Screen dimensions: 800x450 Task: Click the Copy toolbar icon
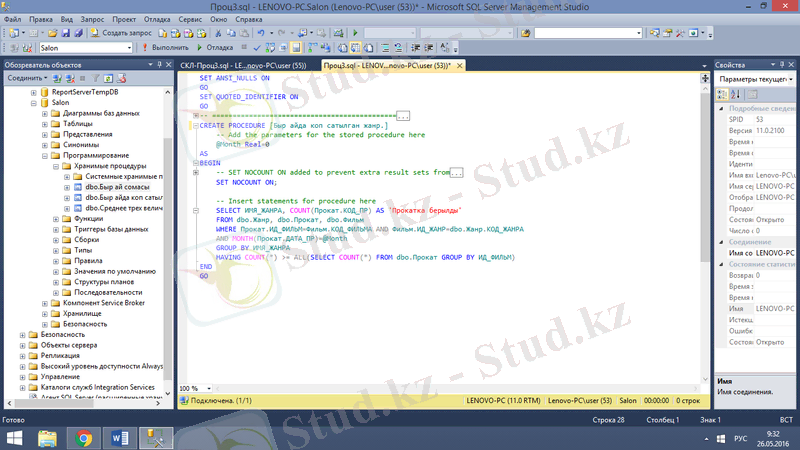[x=231, y=33]
